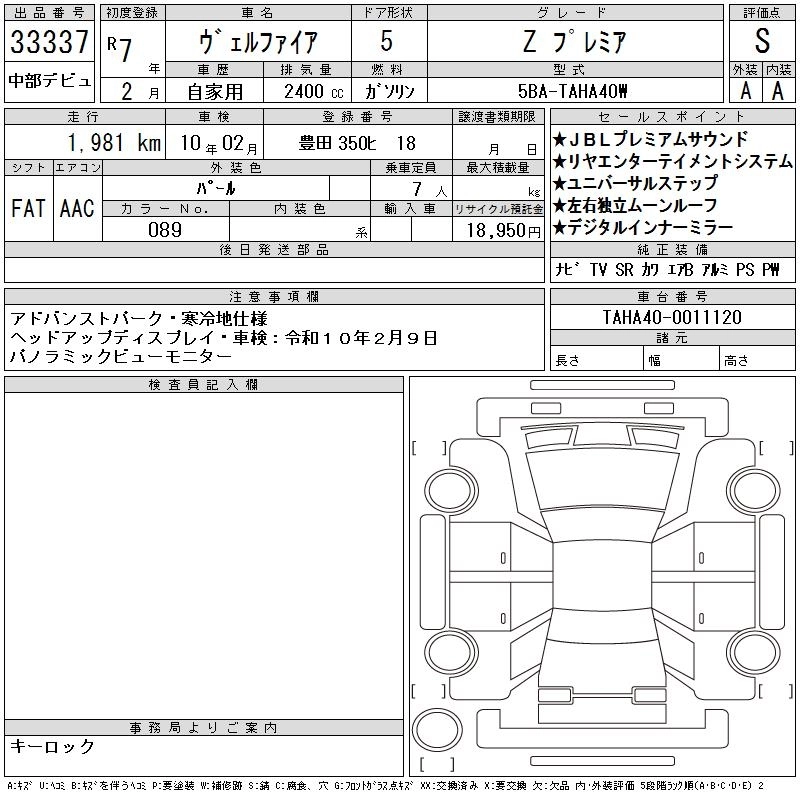Click lot number 33337
The width and height of the screenshot is (800, 800).
click(x=49, y=41)
